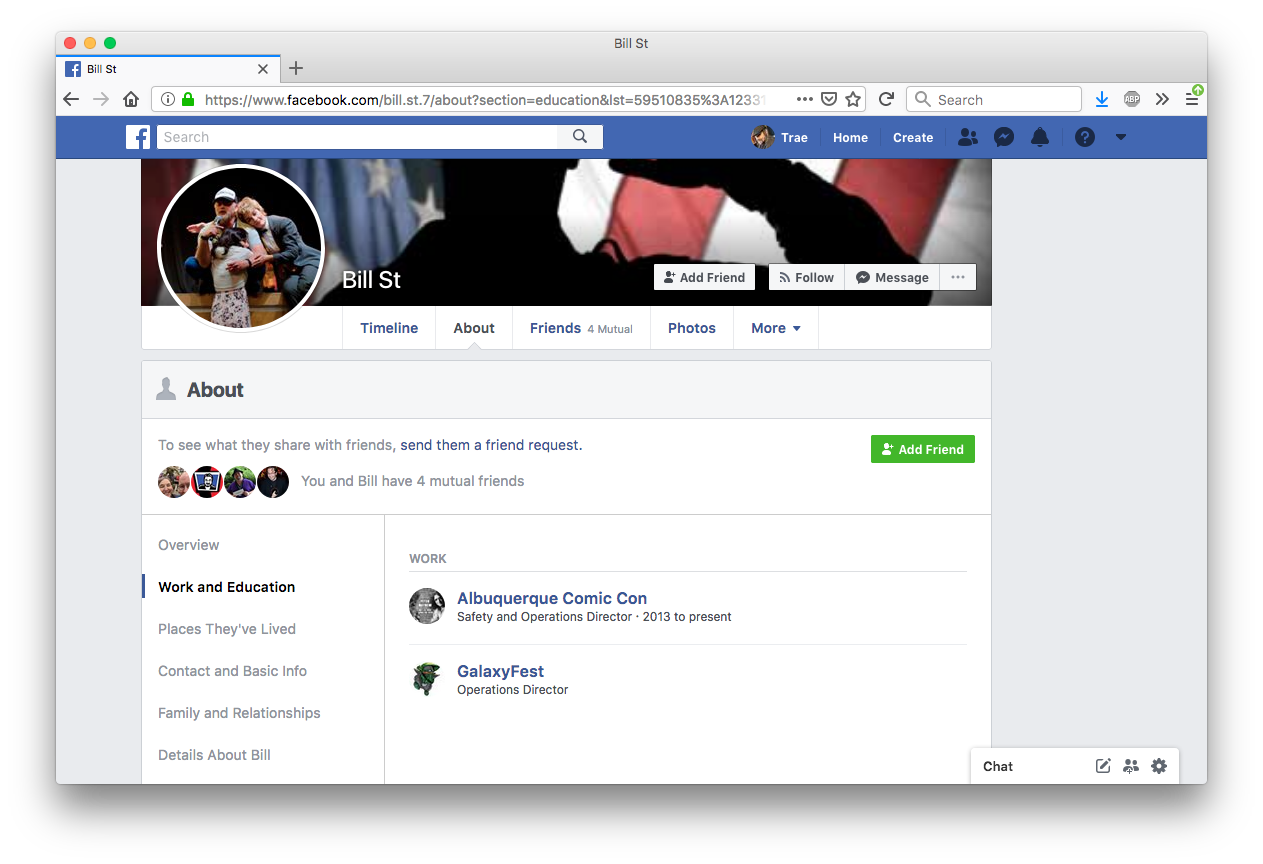Open the Photos tab
This screenshot has width=1263, height=864.
point(692,328)
